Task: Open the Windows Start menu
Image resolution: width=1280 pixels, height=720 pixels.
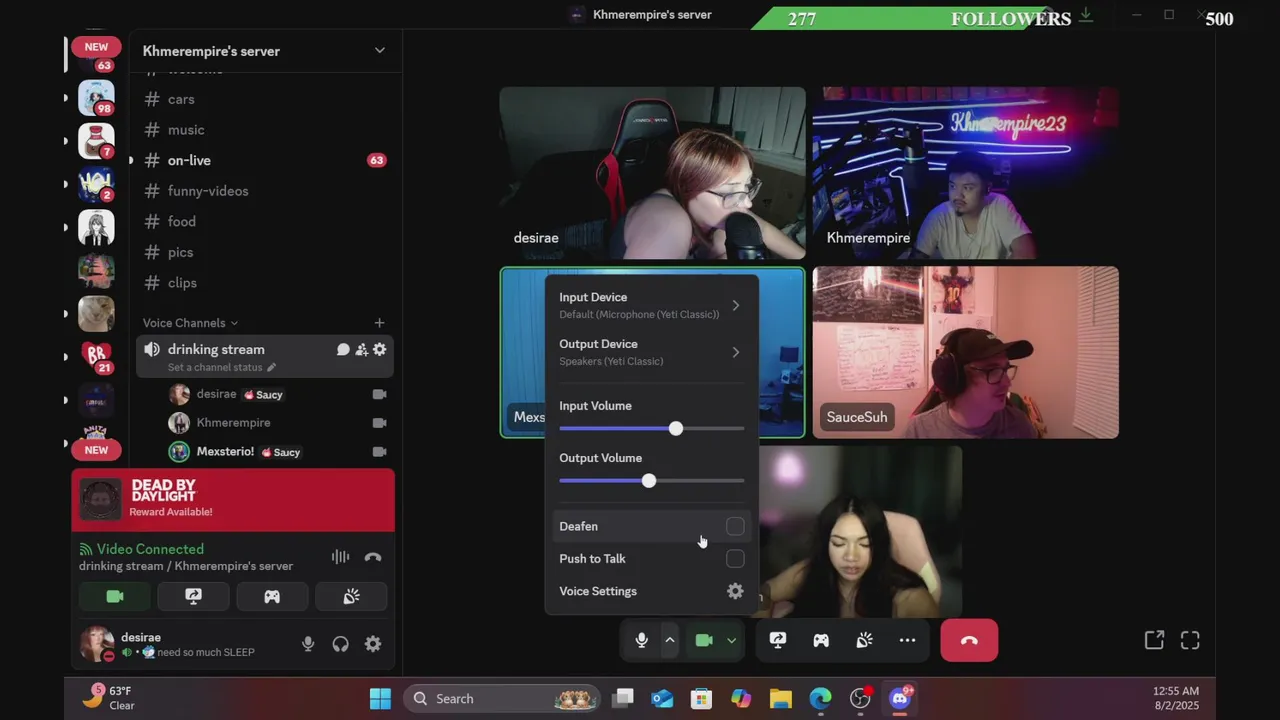Action: (x=380, y=699)
